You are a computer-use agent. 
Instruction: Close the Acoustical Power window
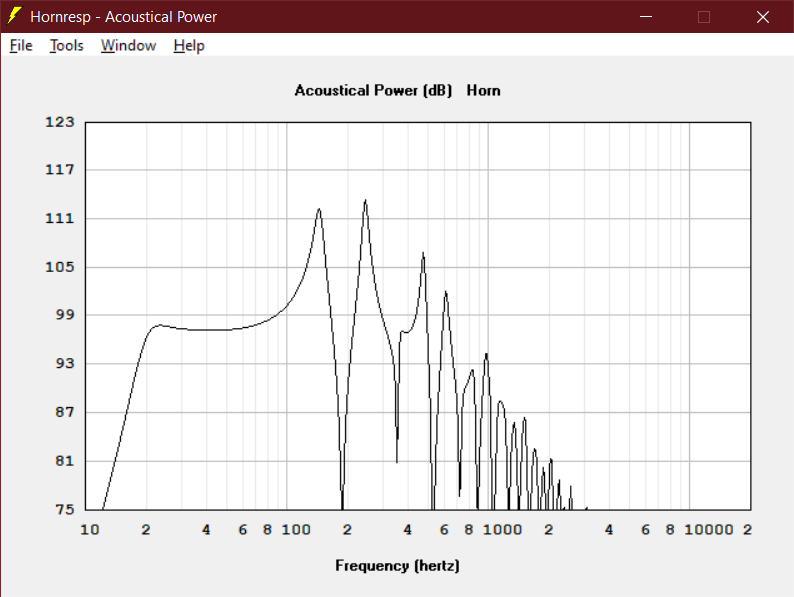click(763, 17)
